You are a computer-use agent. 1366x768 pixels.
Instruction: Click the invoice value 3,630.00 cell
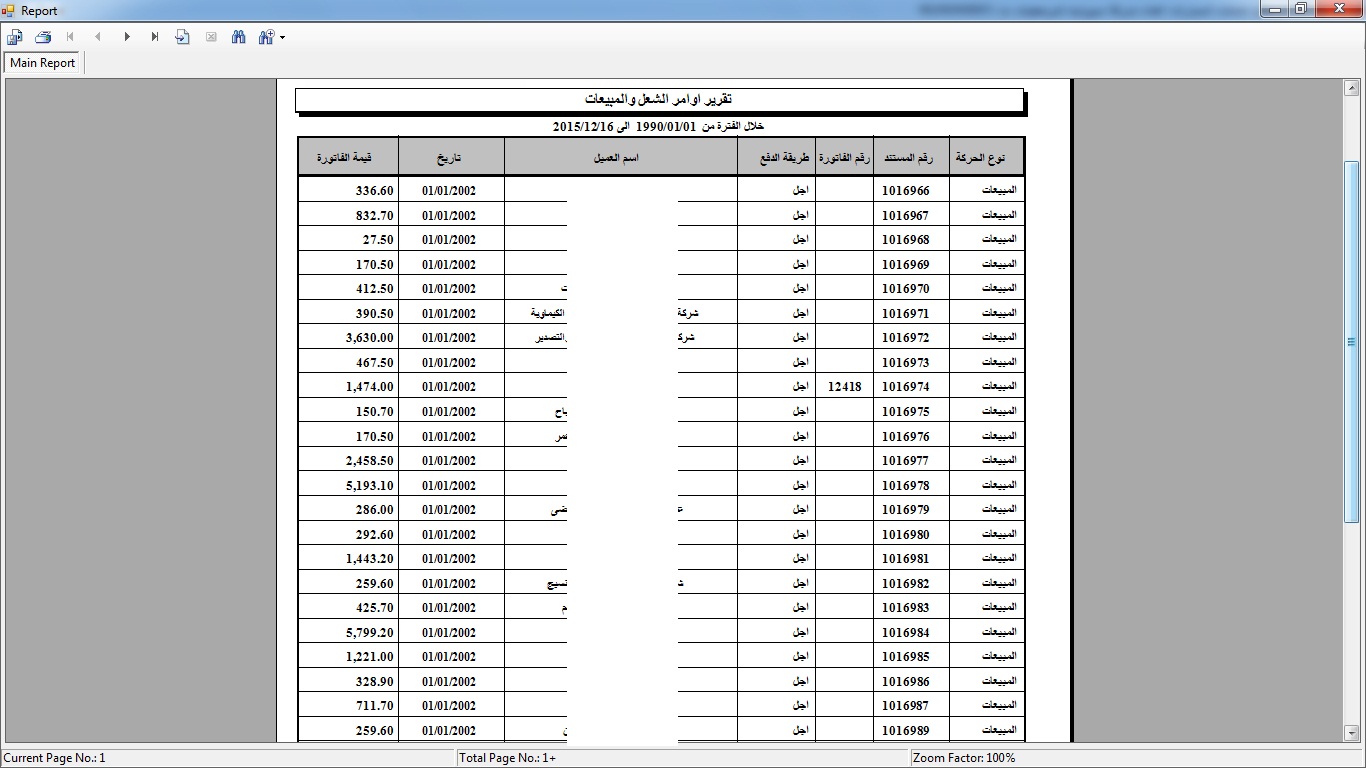369,338
